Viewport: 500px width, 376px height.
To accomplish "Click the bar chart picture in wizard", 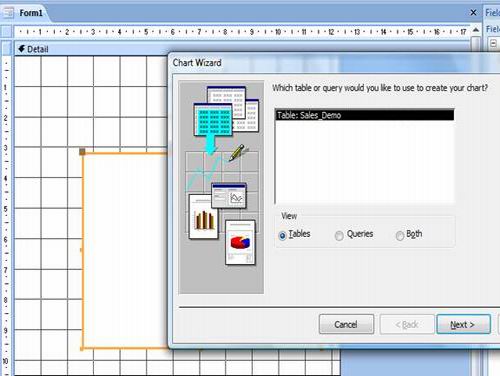I will click(x=204, y=217).
